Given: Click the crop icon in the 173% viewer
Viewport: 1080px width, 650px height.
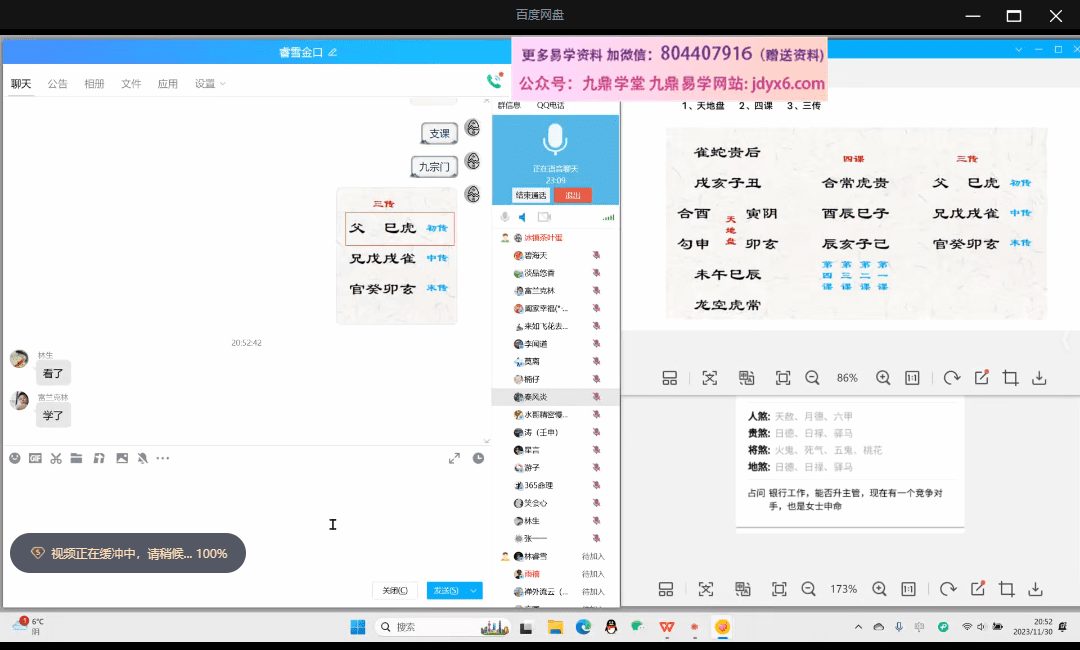Looking at the screenshot, I should pyautogui.click(x=1007, y=589).
